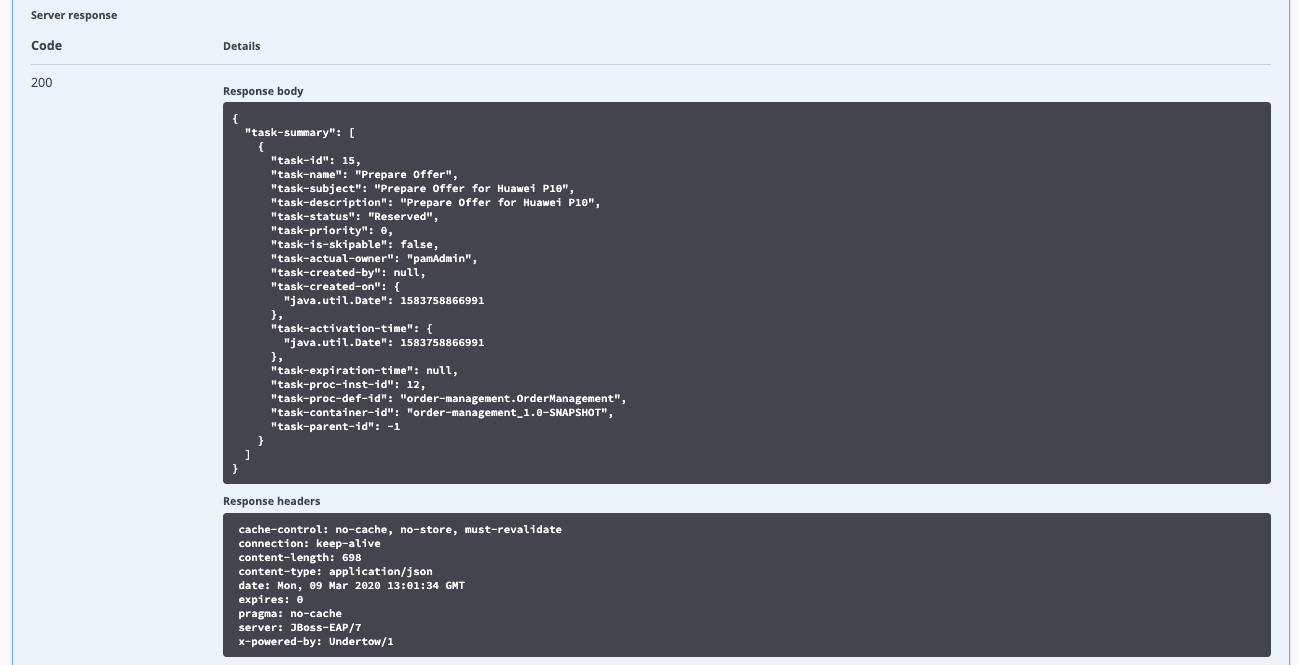Click the "task-description" line in response body

point(435,202)
